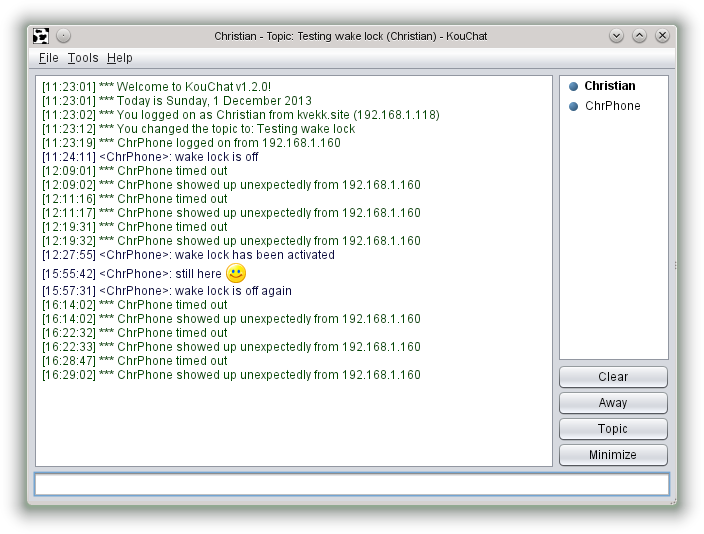Viewport: 704px width, 534px height.
Task: Click 'showed up unexpectedly' line at 16:14:02
Action: tap(231, 319)
